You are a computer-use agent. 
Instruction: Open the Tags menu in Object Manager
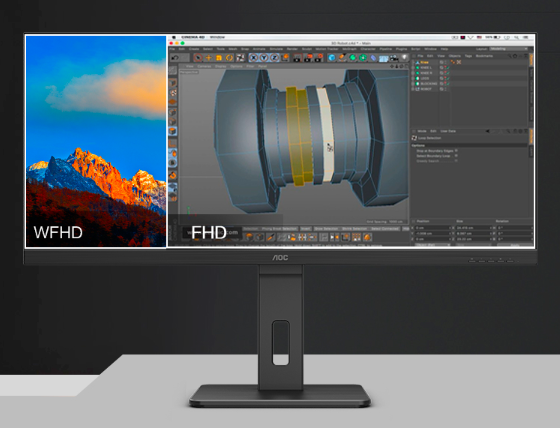tap(468, 56)
